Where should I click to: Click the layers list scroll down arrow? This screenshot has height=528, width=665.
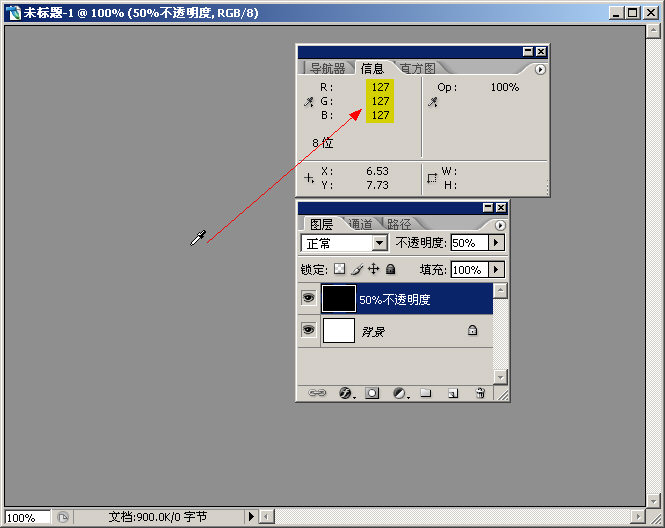[500, 377]
